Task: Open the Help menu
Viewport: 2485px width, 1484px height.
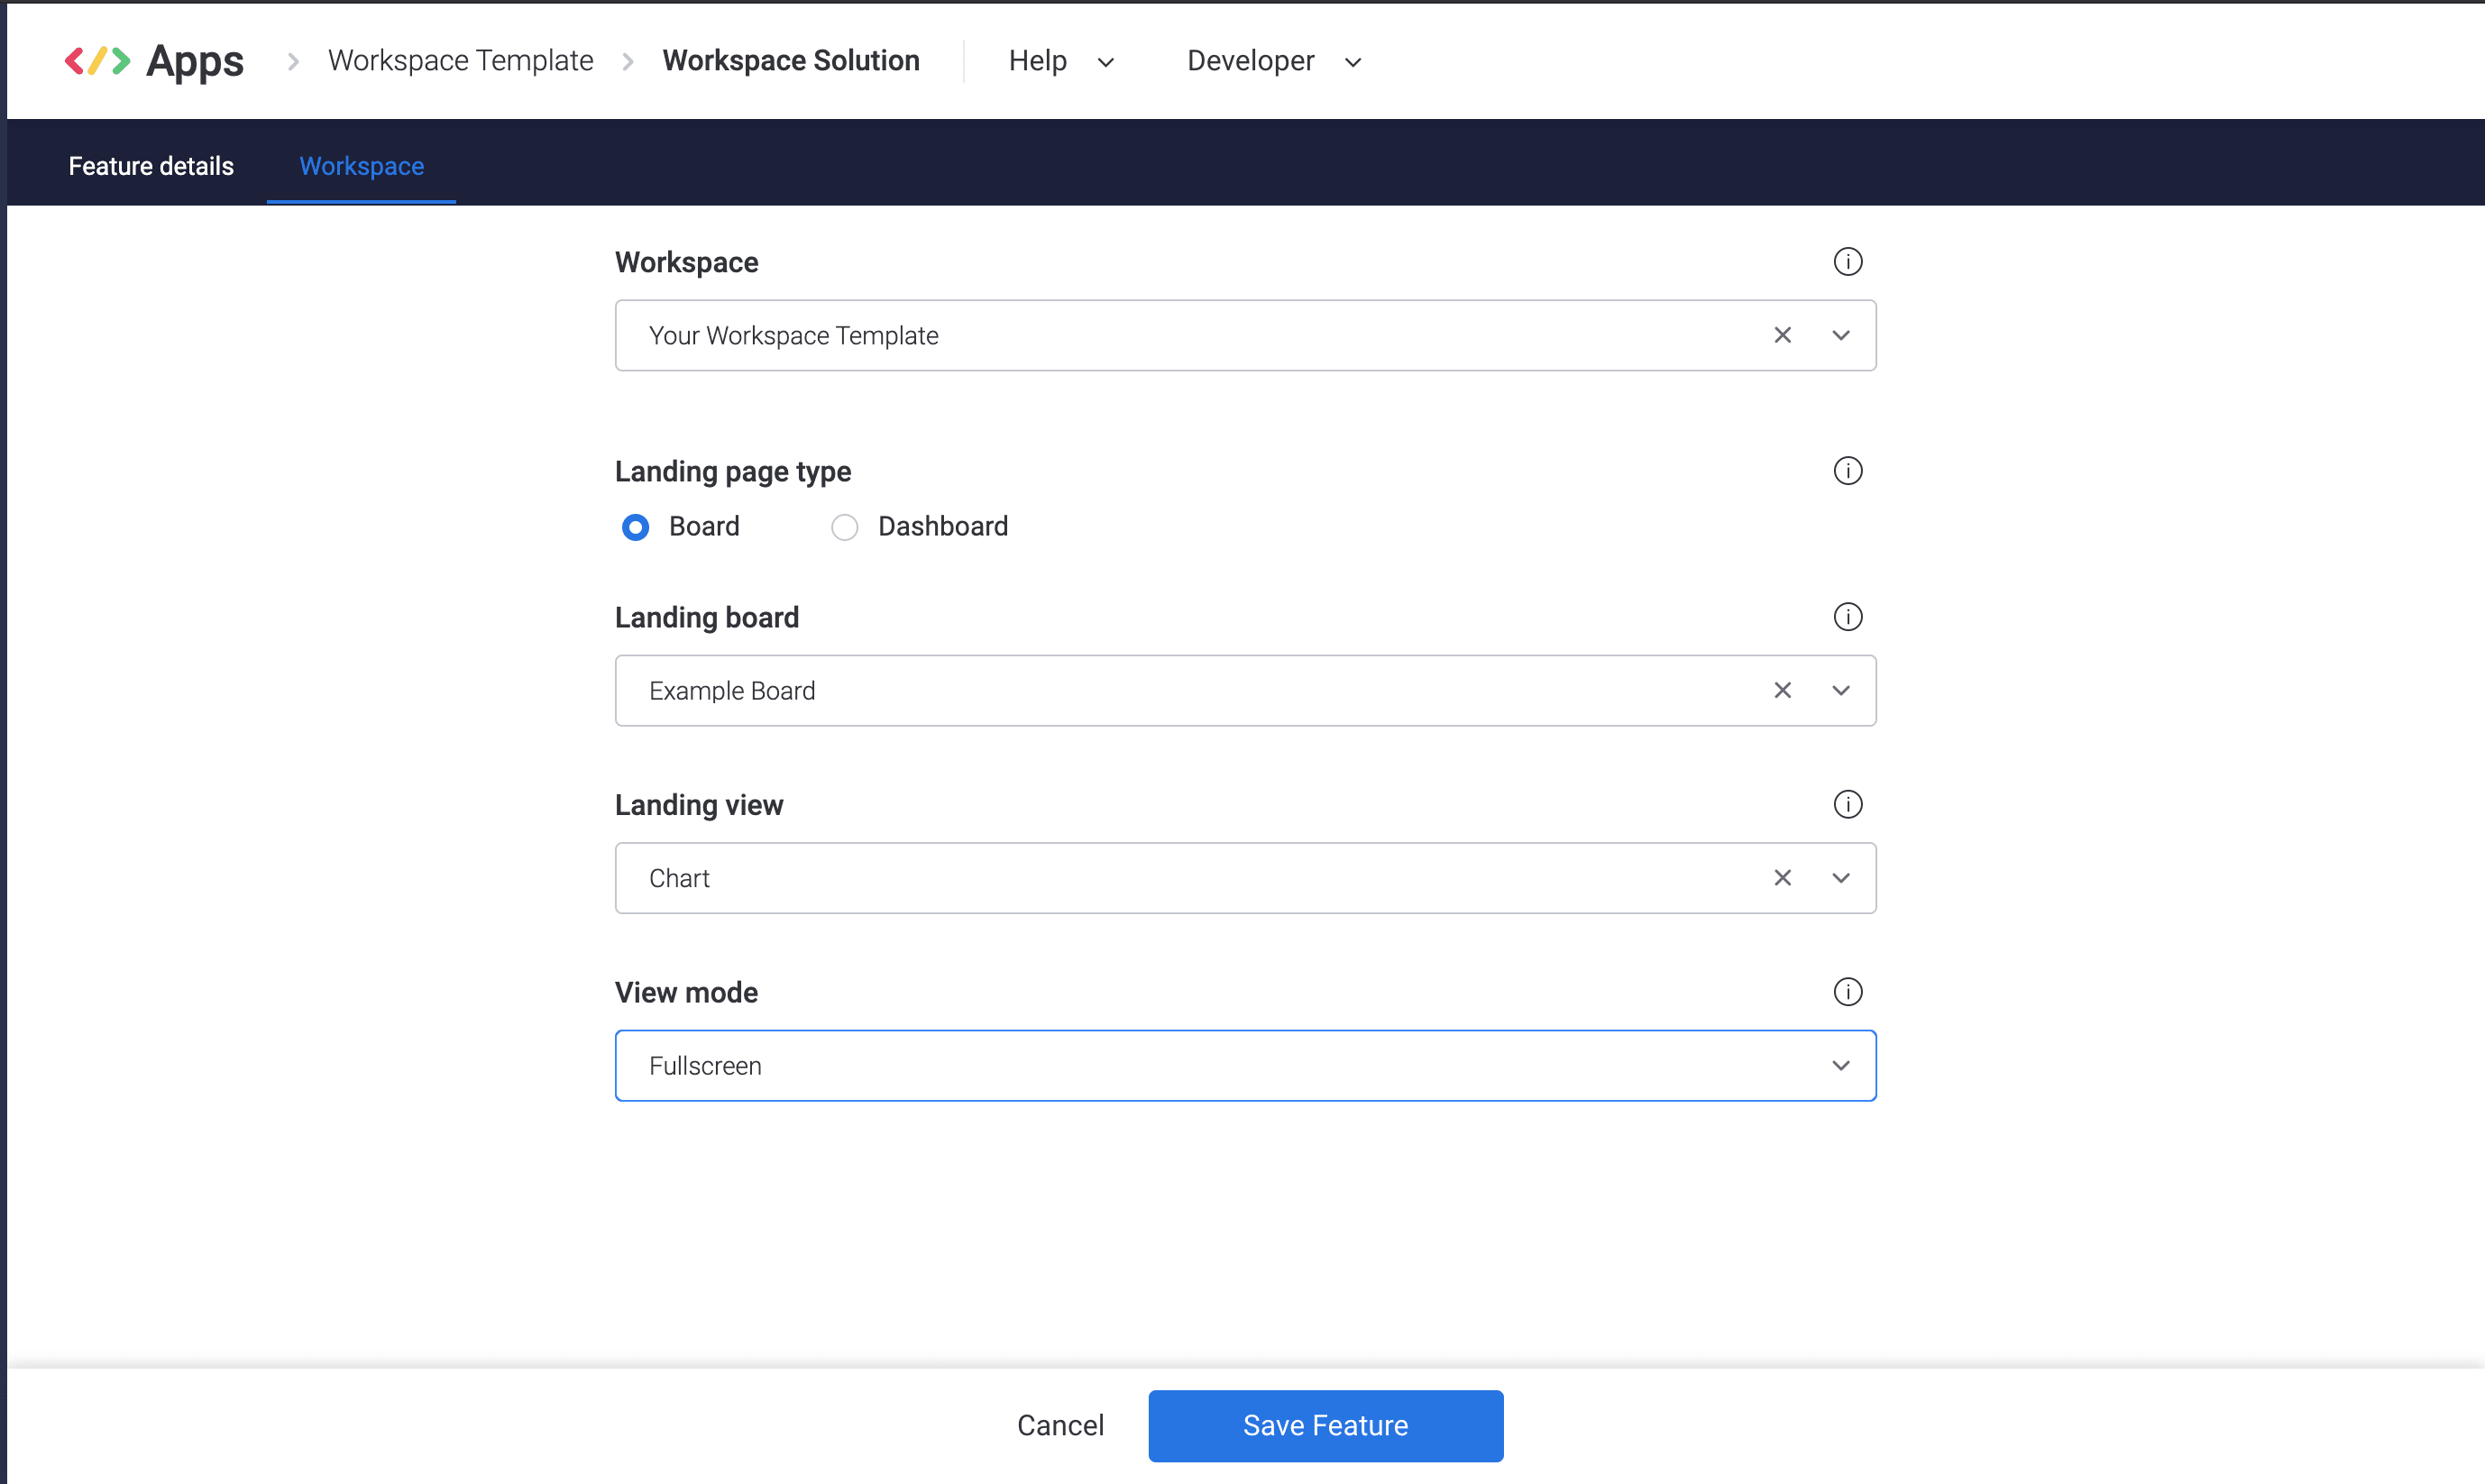Action: (1061, 61)
